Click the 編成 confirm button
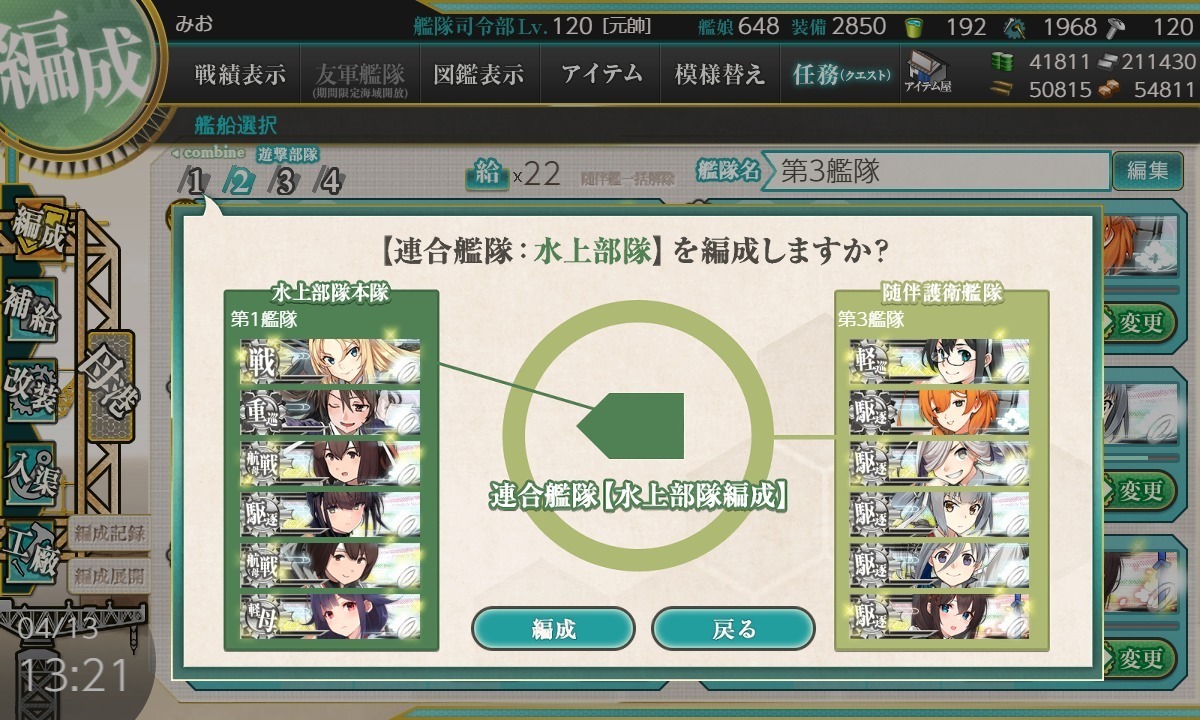The width and height of the screenshot is (1200, 720). [x=553, y=629]
